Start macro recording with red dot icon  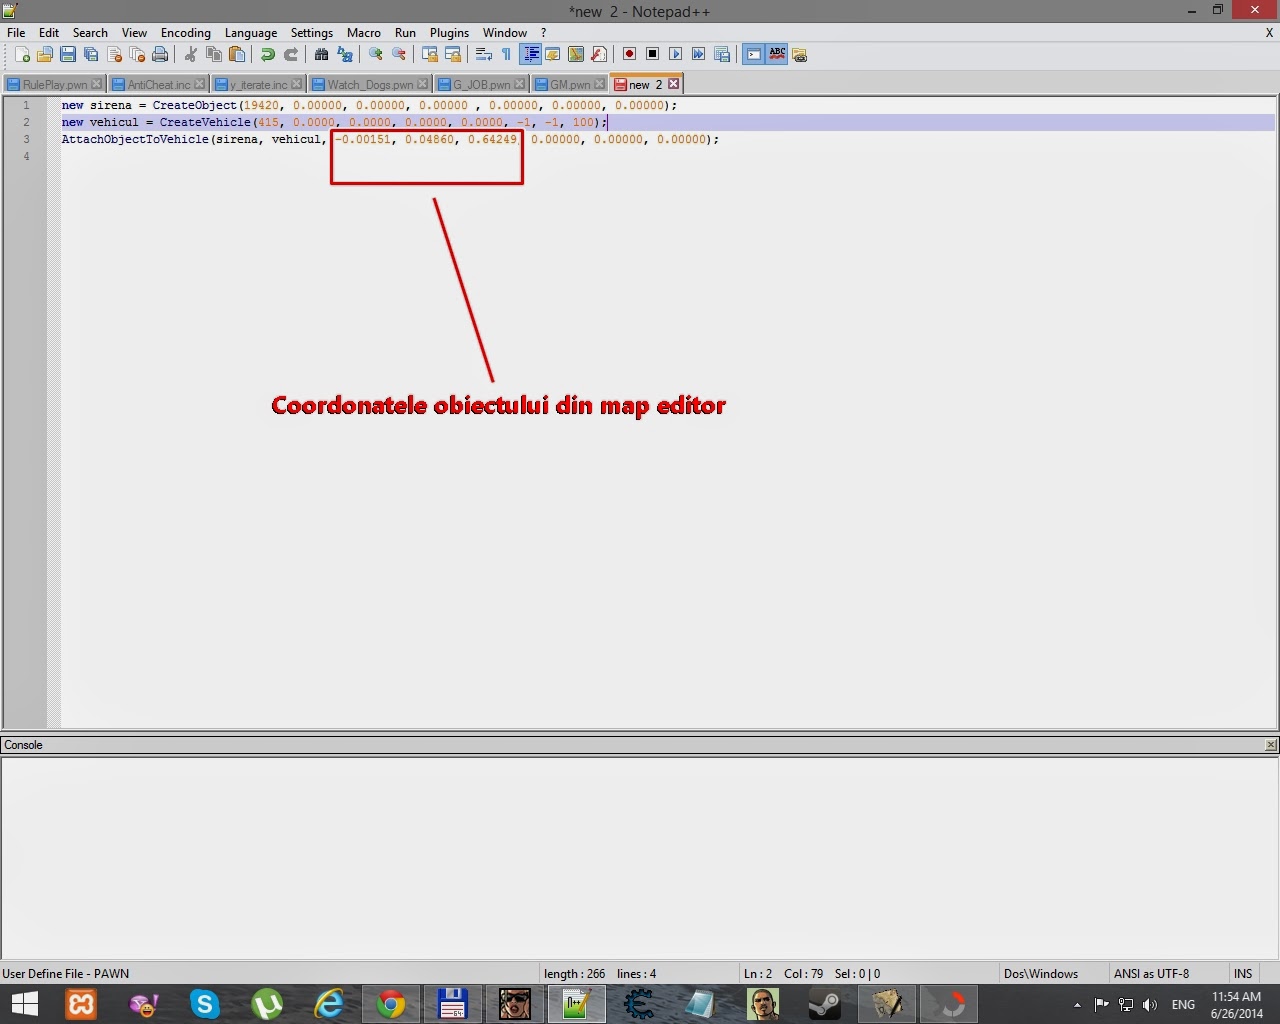coord(630,54)
